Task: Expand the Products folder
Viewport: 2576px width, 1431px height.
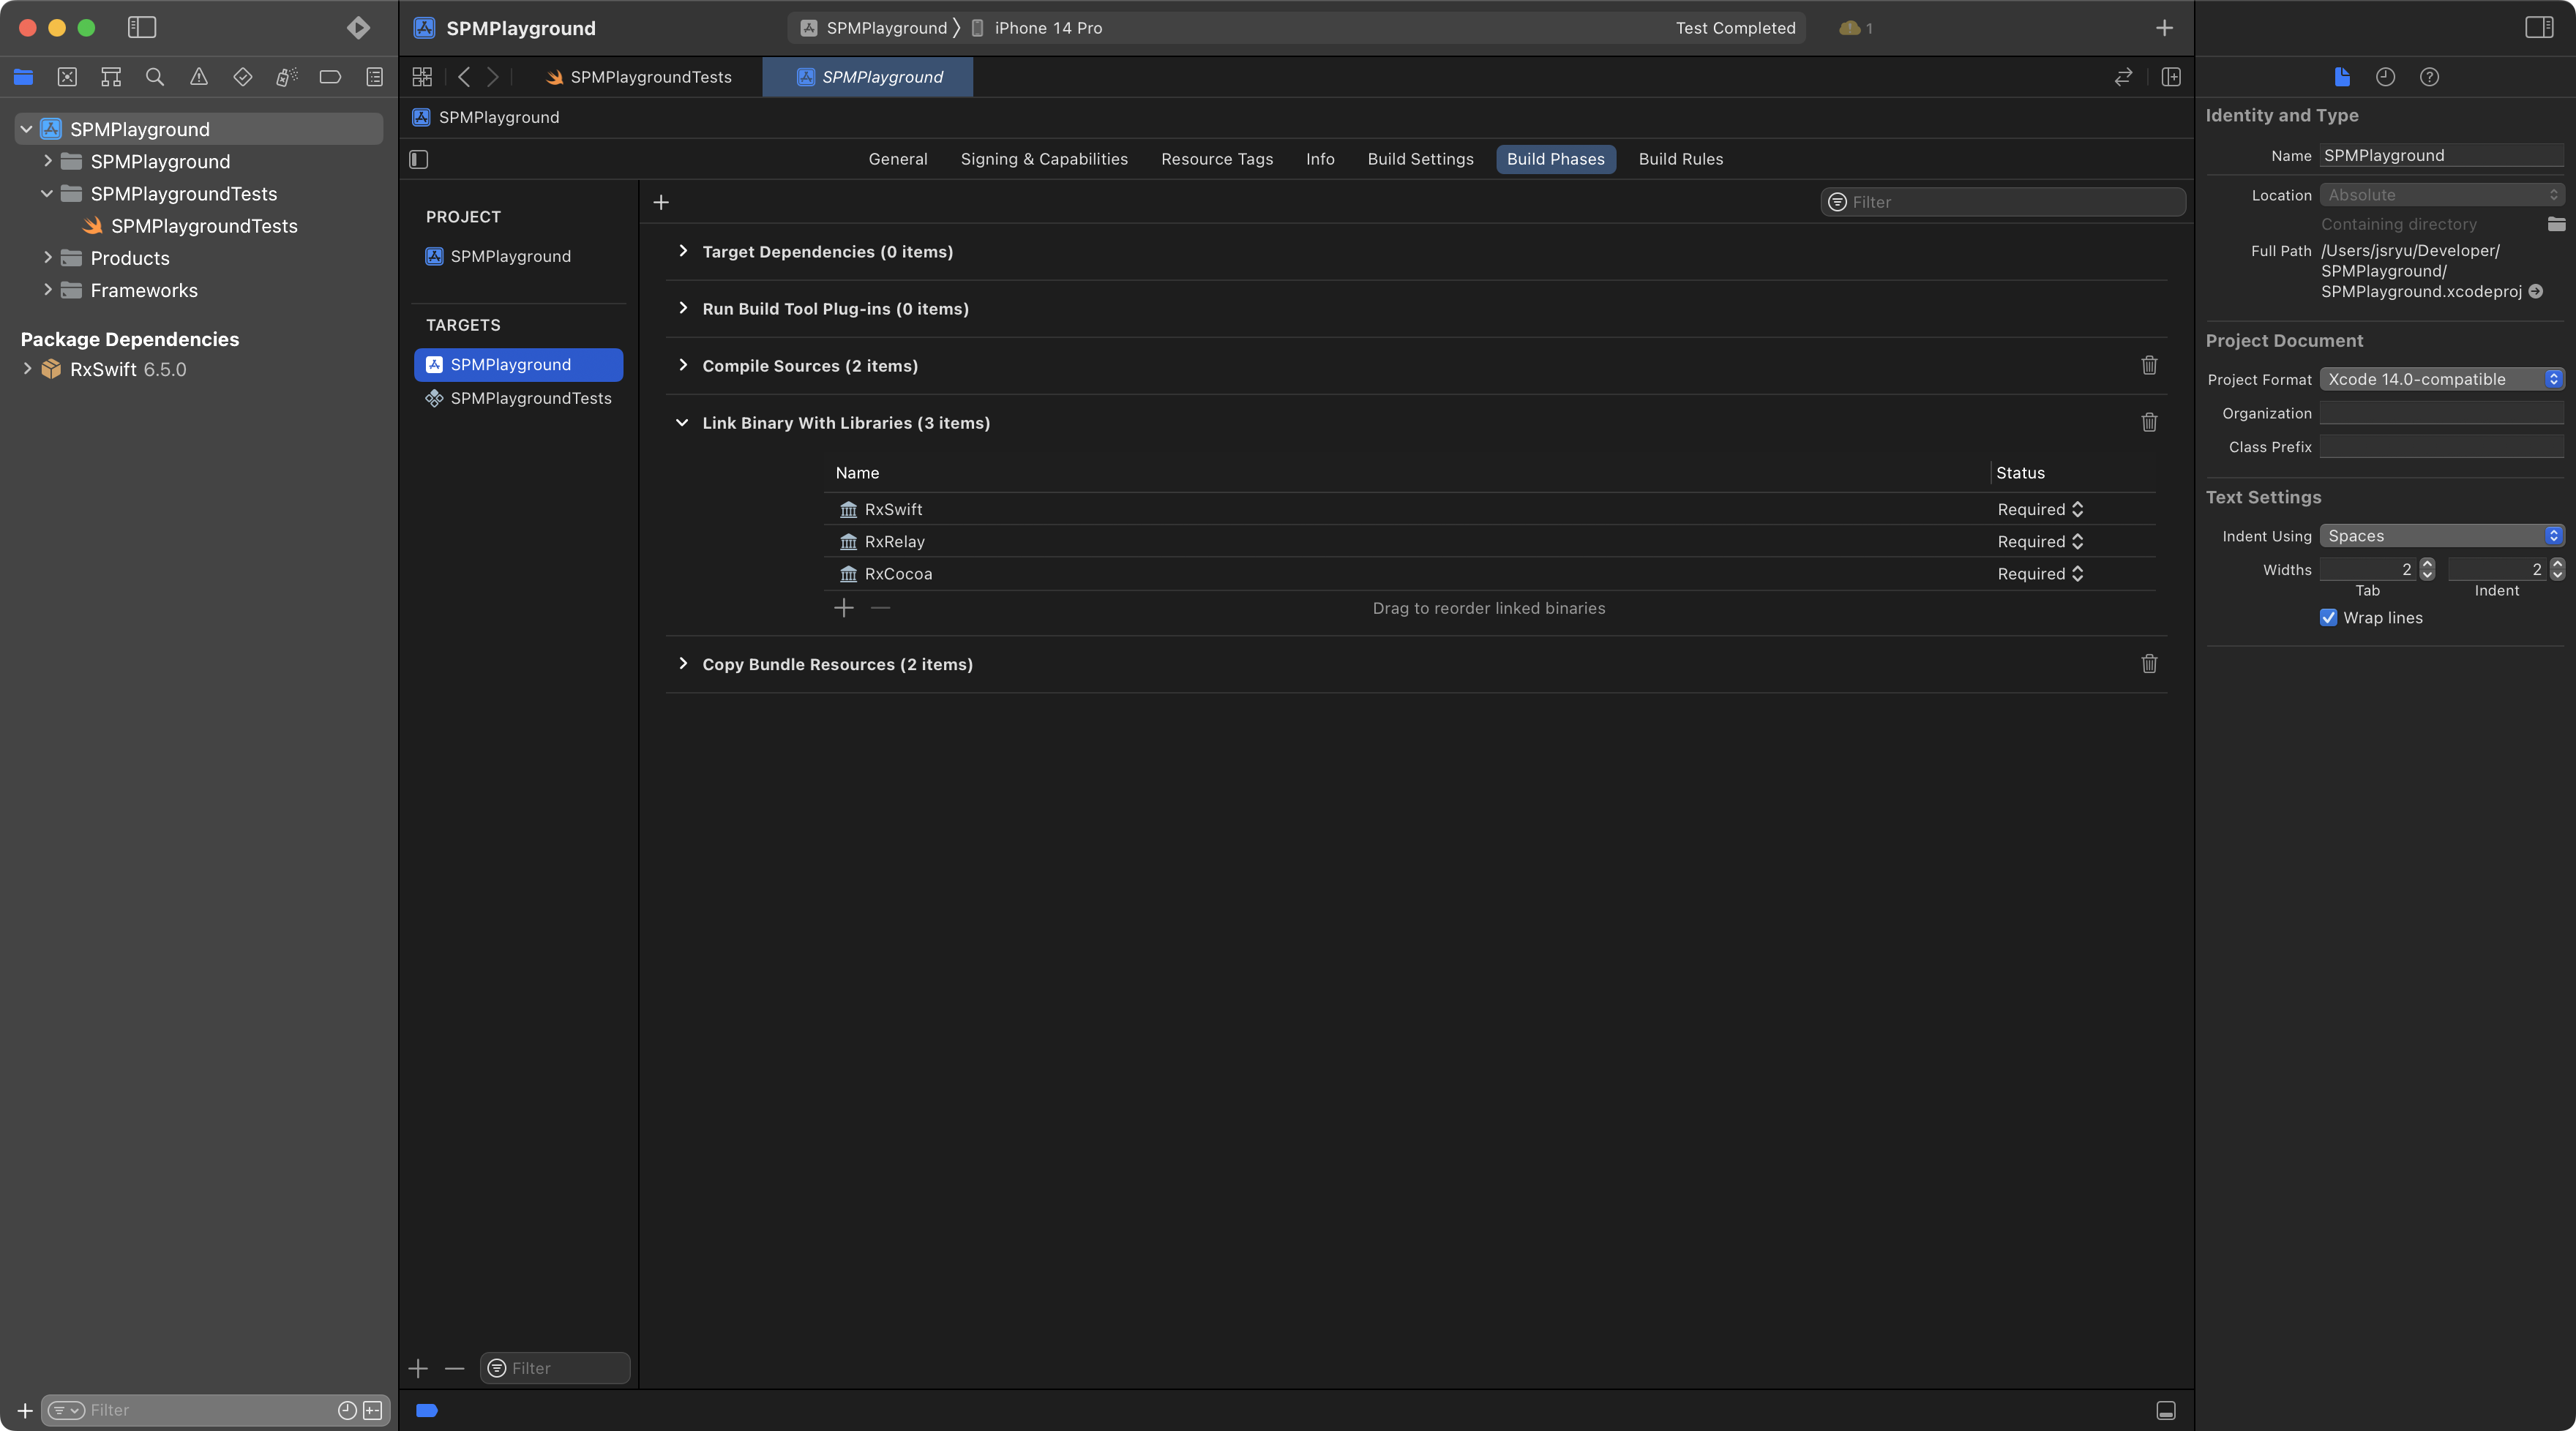Action: [47, 257]
